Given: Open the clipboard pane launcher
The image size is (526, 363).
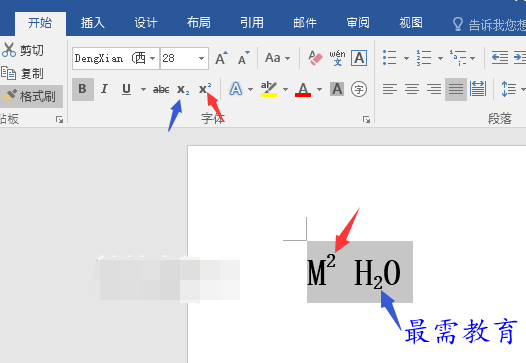Looking at the screenshot, I should 59,119.
